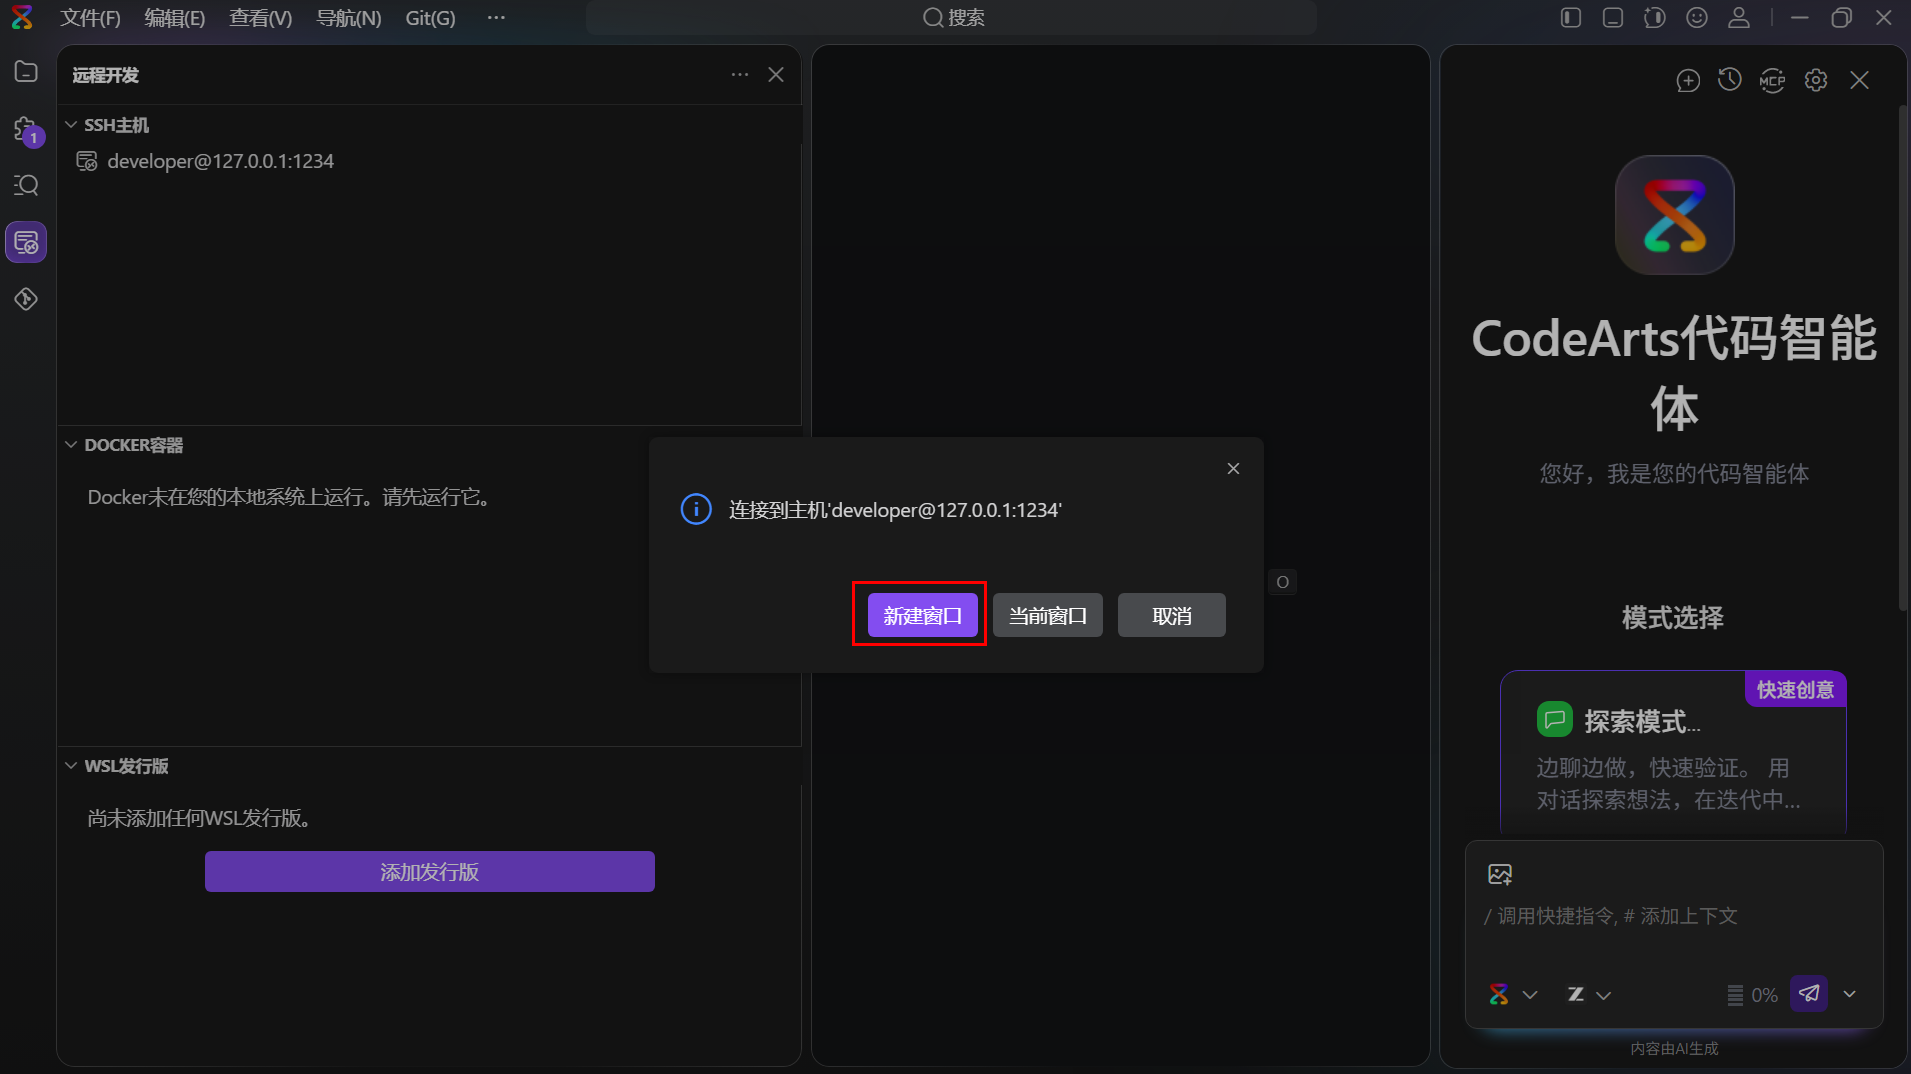1911x1074 pixels.
Task: Show more menus via the title bar ellipsis
Action: point(496,18)
